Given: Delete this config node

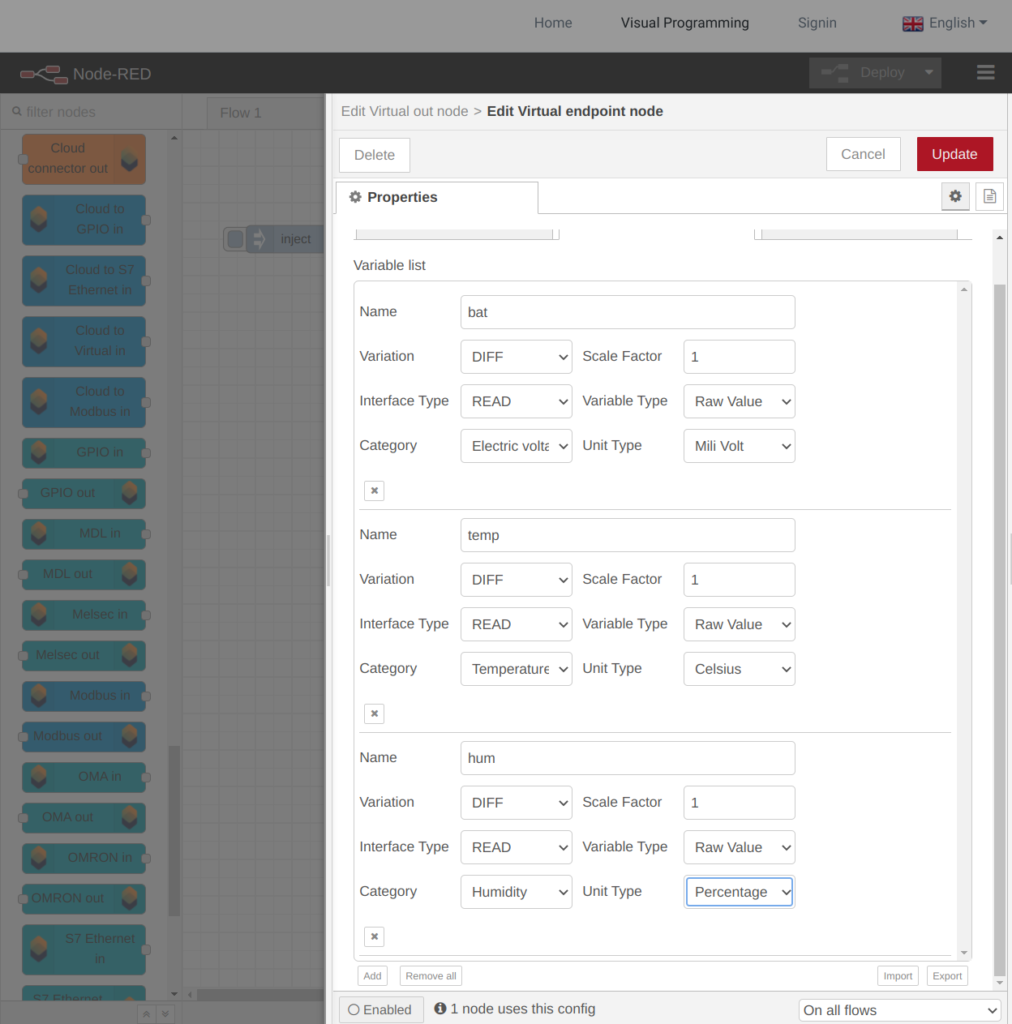Looking at the screenshot, I should pos(374,155).
